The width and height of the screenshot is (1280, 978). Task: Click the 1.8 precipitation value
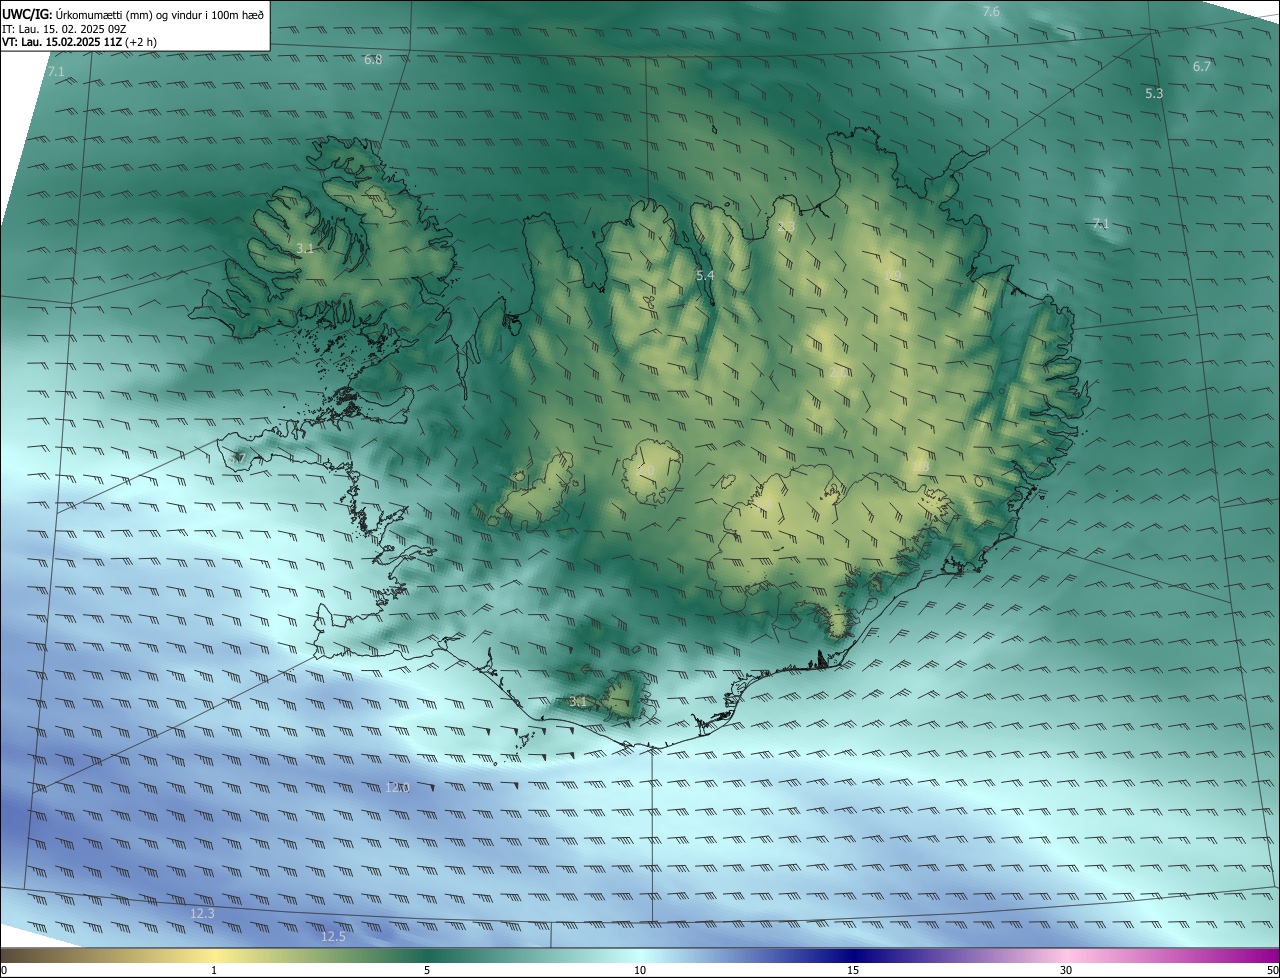point(922,466)
